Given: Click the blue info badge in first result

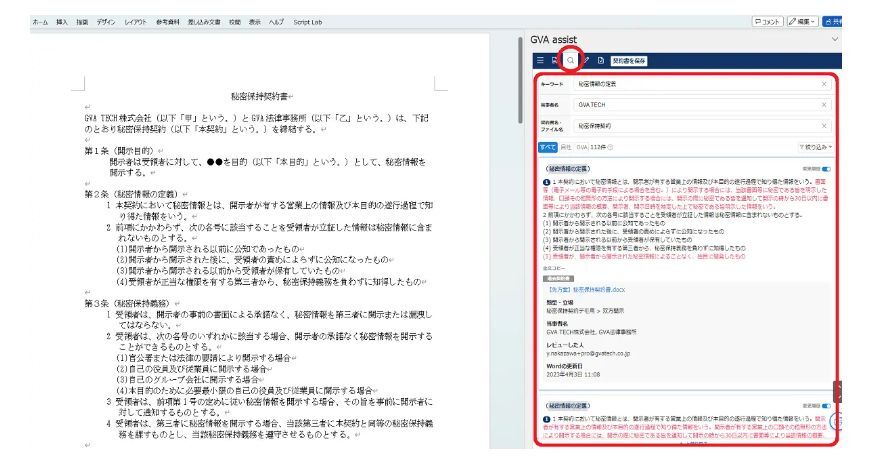Looking at the screenshot, I should pyautogui.click(x=546, y=182).
